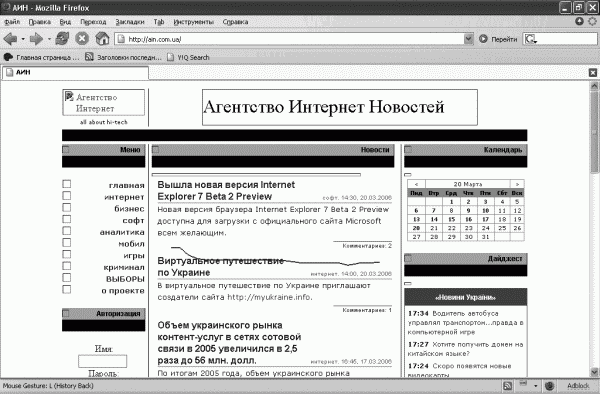Image resolution: width=600 pixels, height=394 pixels.
Task: Close the current tab with X icon
Action: point(593,73)
